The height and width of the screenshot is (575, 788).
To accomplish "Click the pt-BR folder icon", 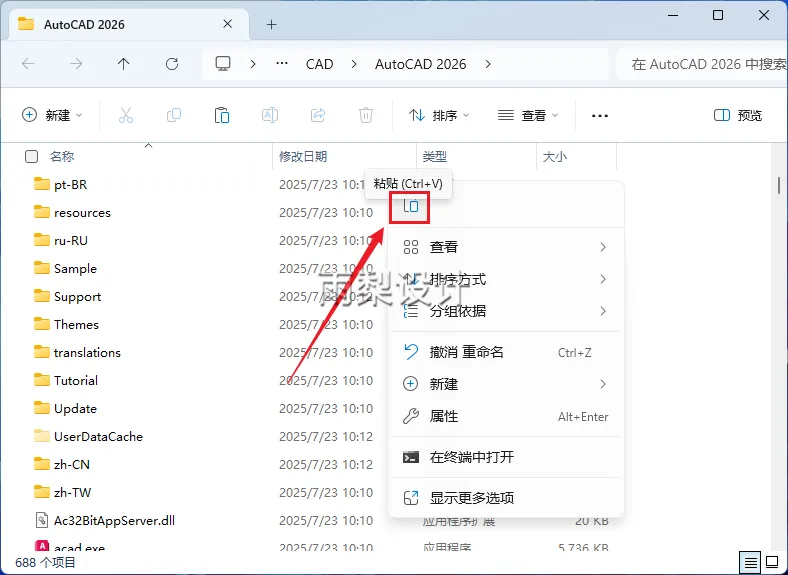I will [x=42, y=184].
